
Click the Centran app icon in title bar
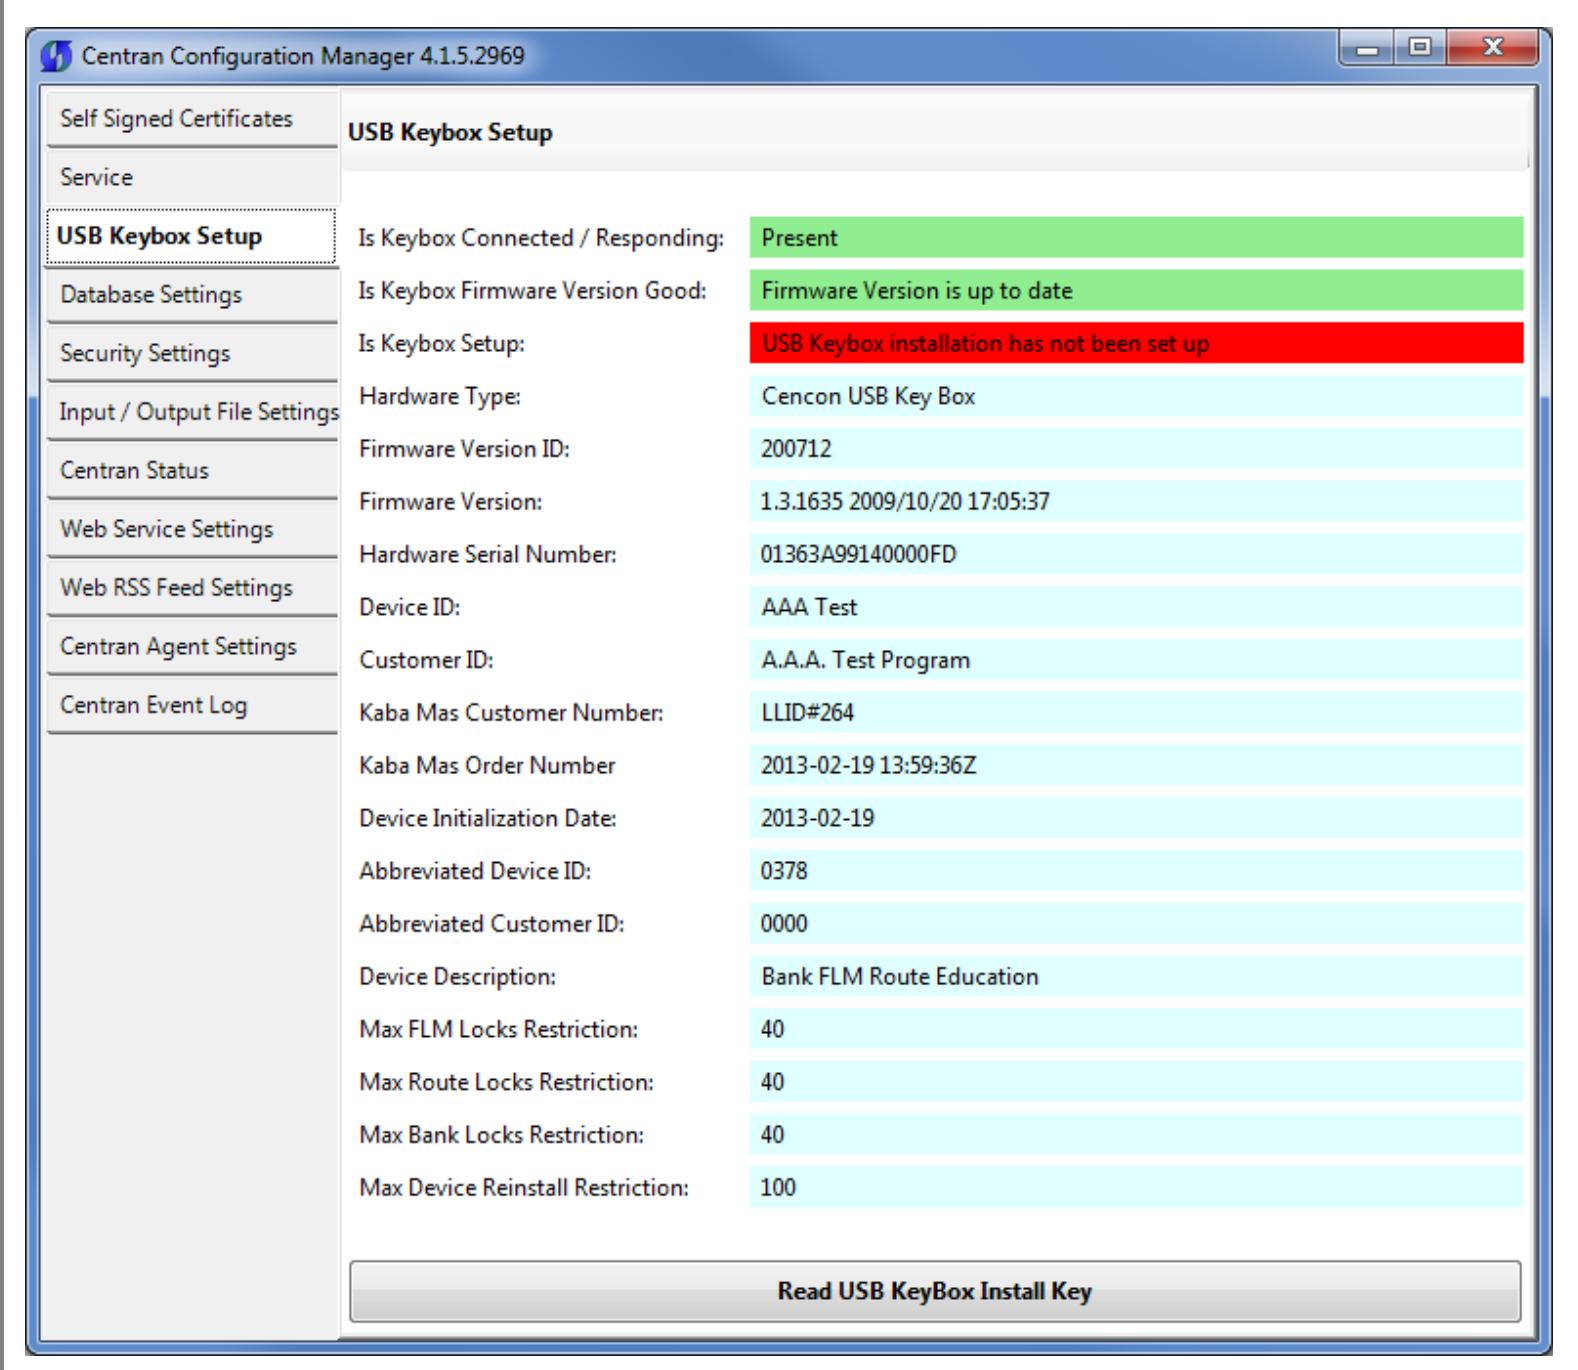tap(57, 56)
